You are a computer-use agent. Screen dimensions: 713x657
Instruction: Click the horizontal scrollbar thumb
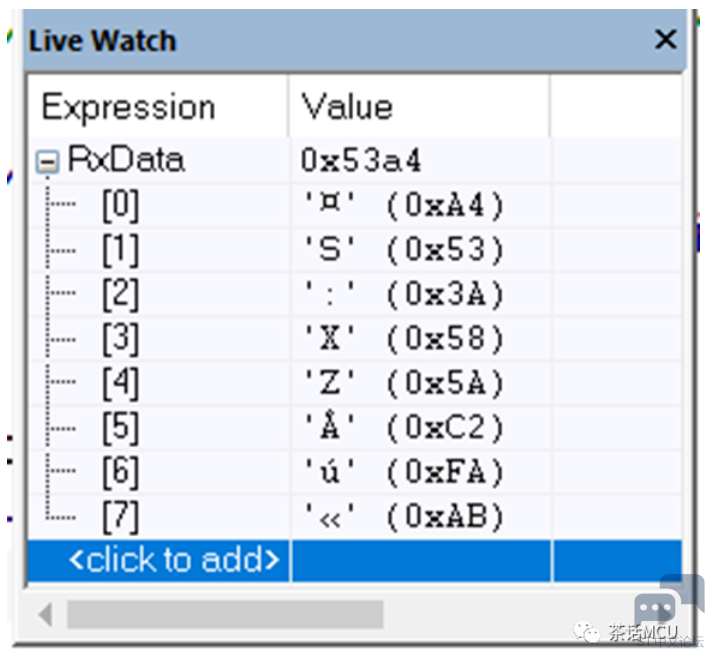pos(225,614)
